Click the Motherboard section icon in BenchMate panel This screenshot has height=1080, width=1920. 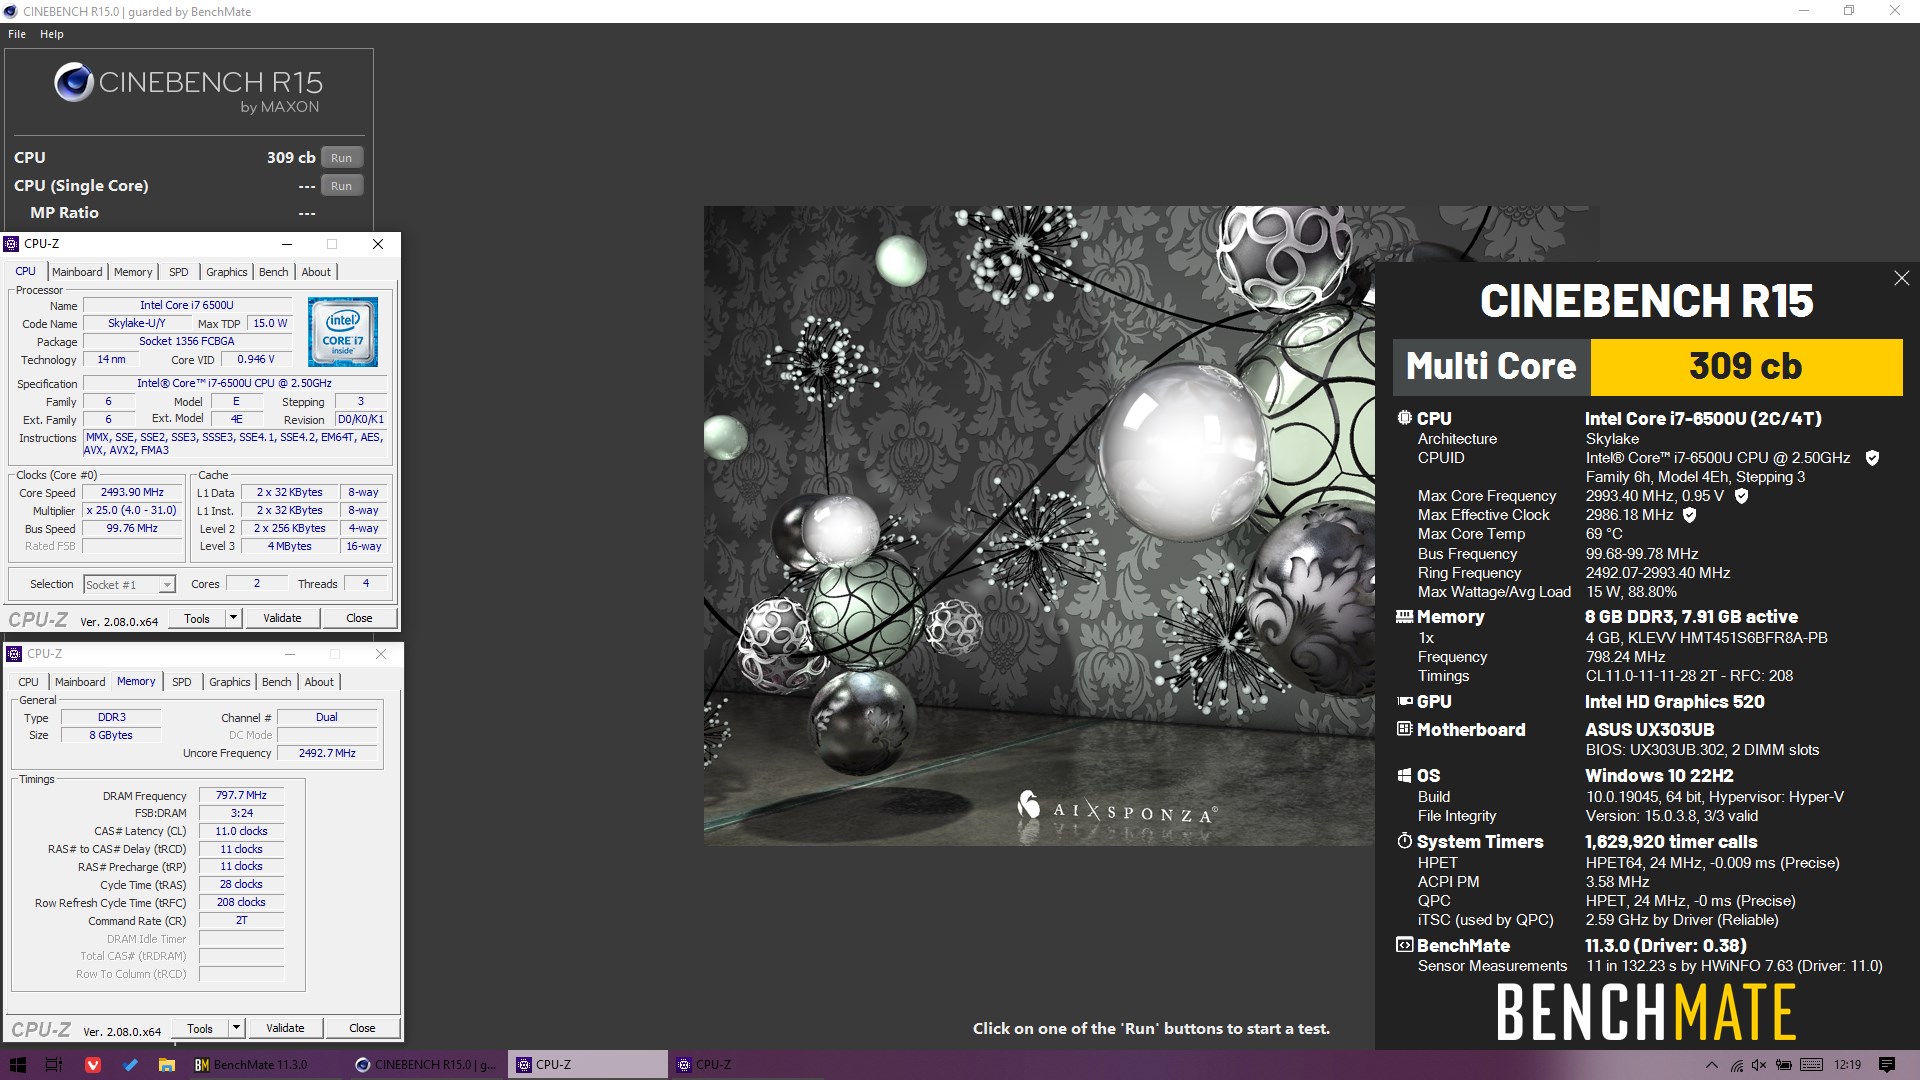1405,729
